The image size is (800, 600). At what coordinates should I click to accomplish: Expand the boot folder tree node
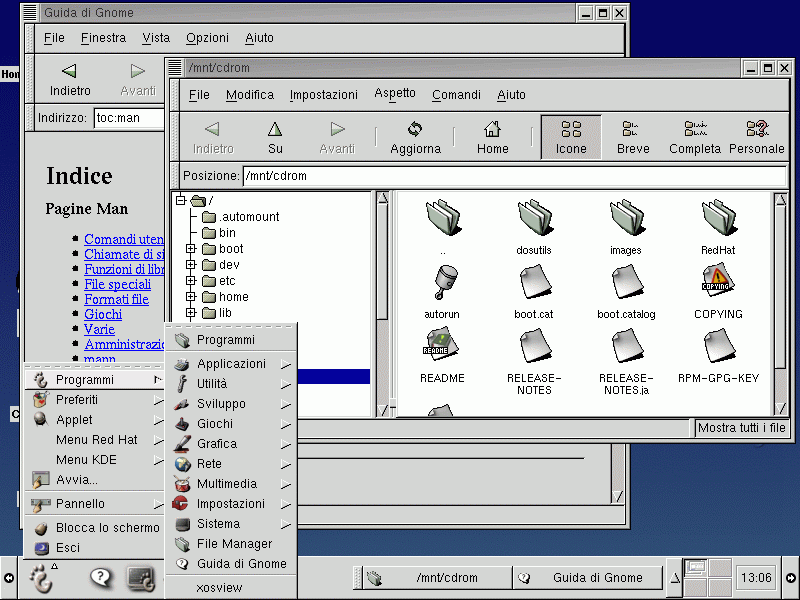pos(191,249)
